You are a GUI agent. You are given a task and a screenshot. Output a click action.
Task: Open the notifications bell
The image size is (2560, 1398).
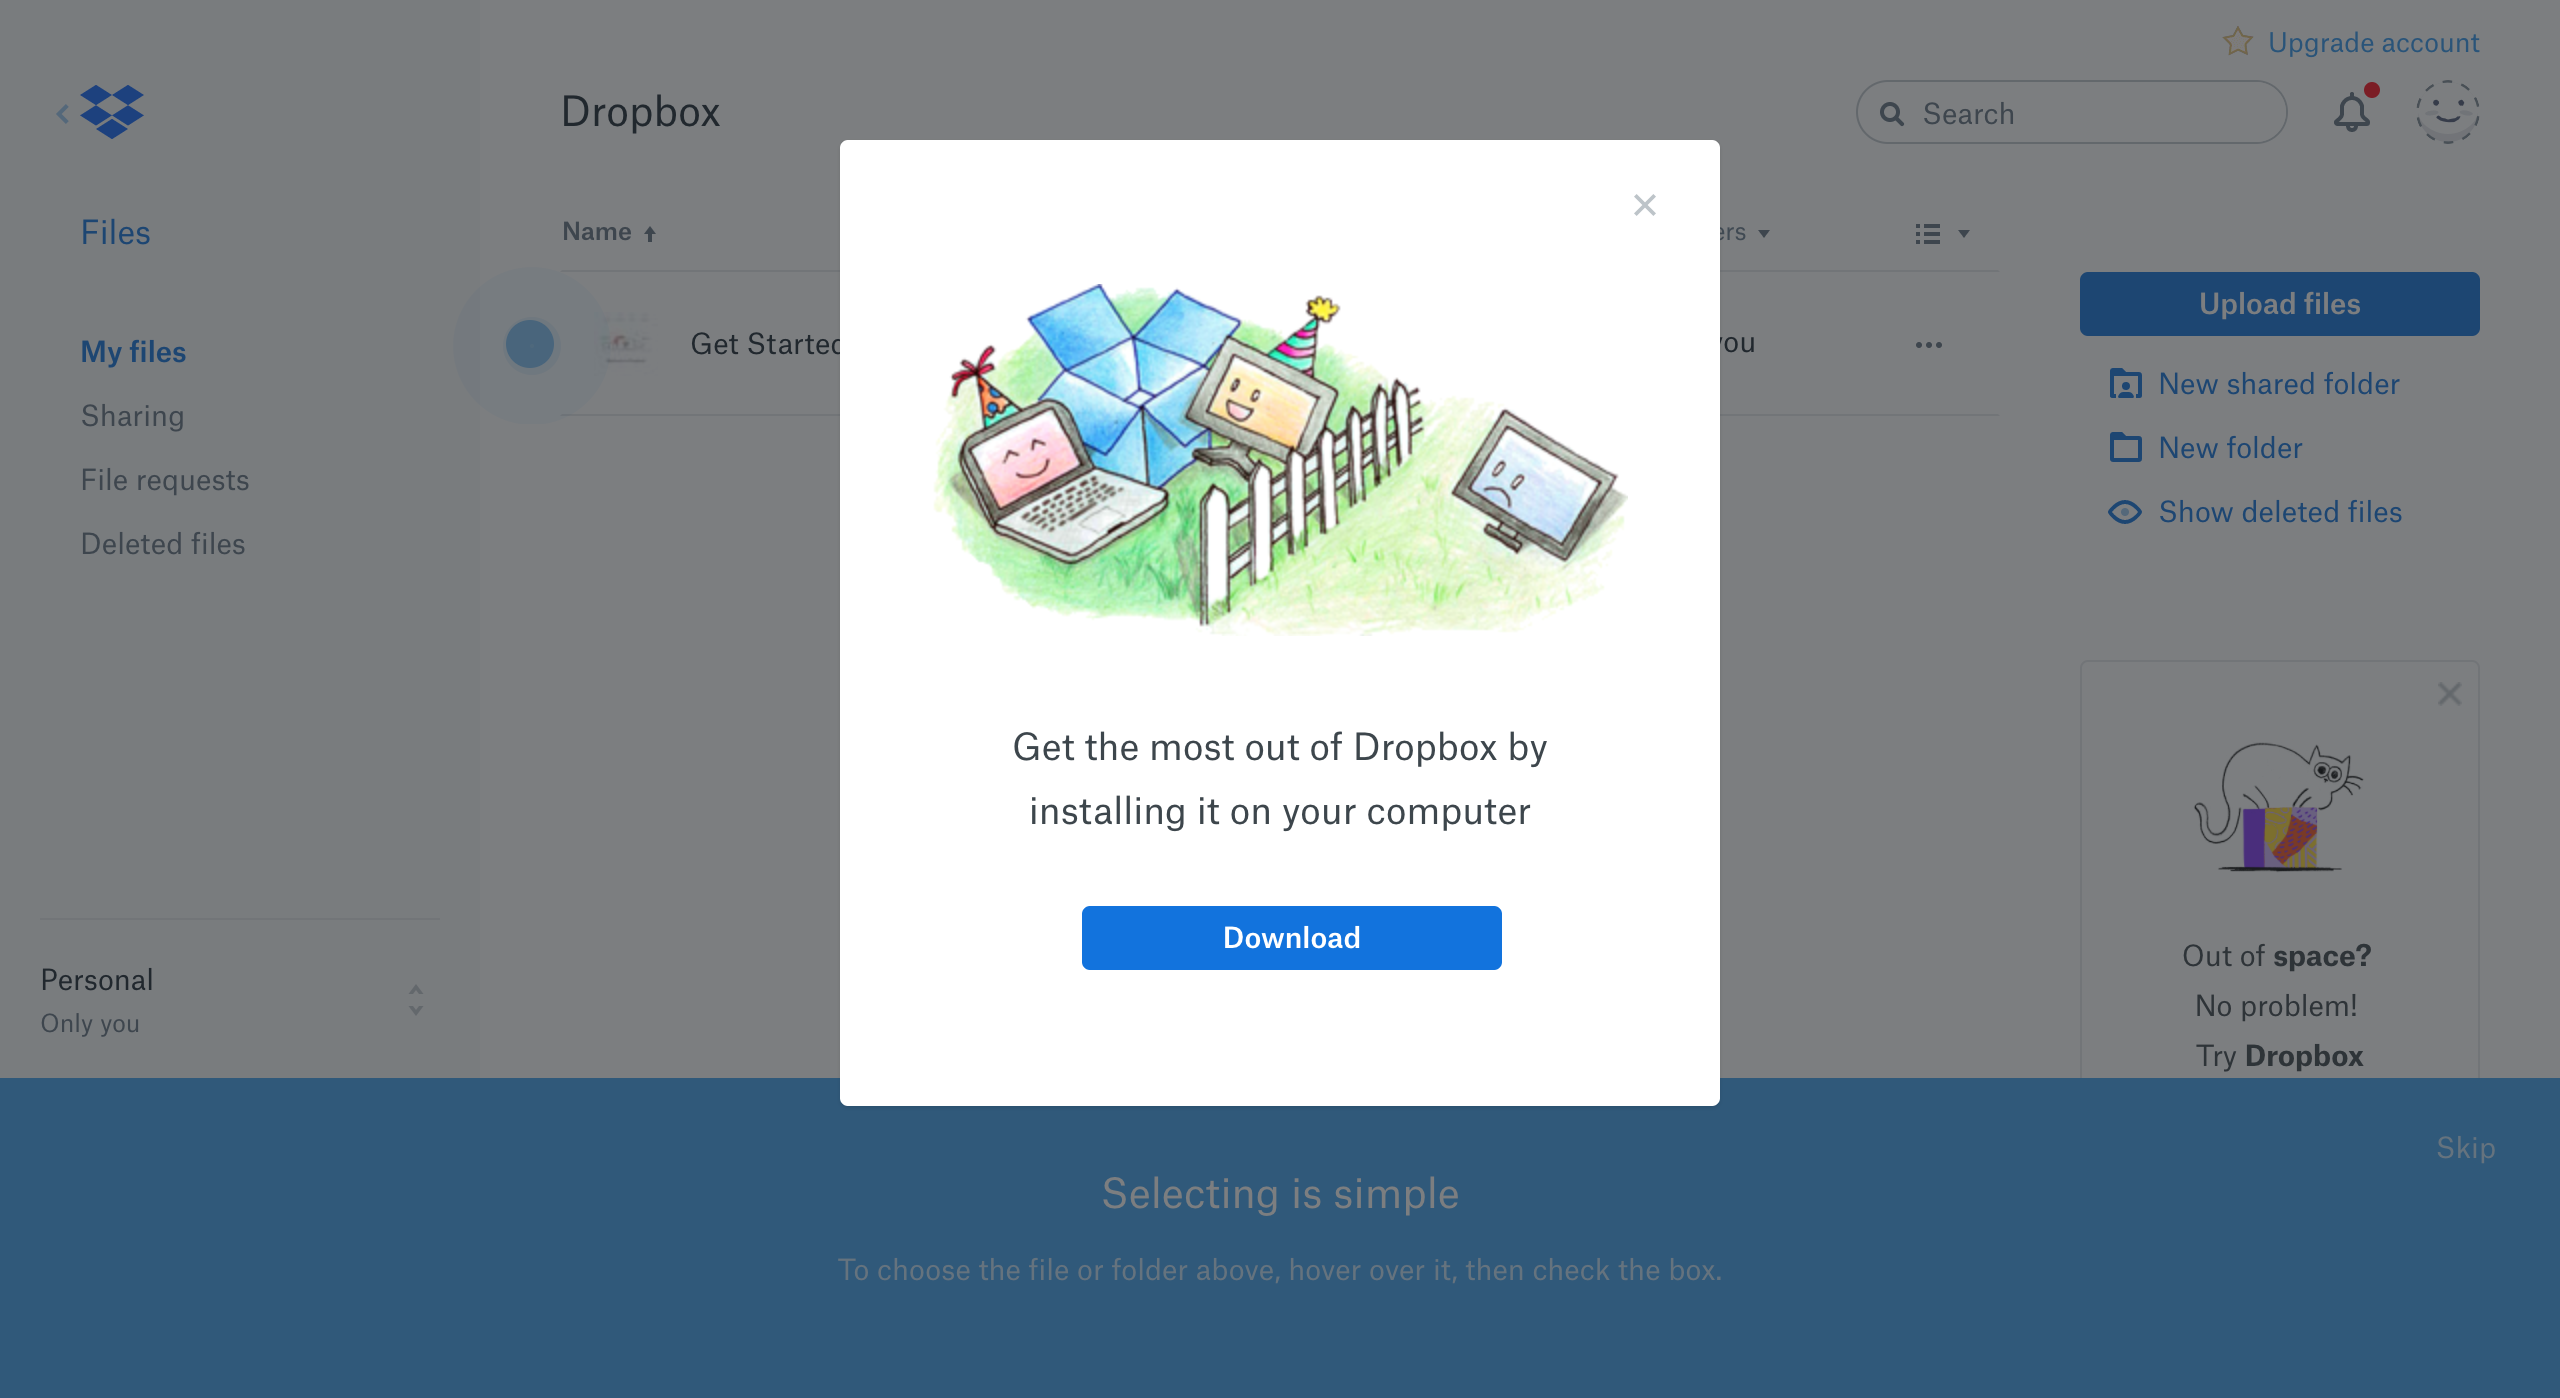pyautogui.click(x=2352, y=112)
